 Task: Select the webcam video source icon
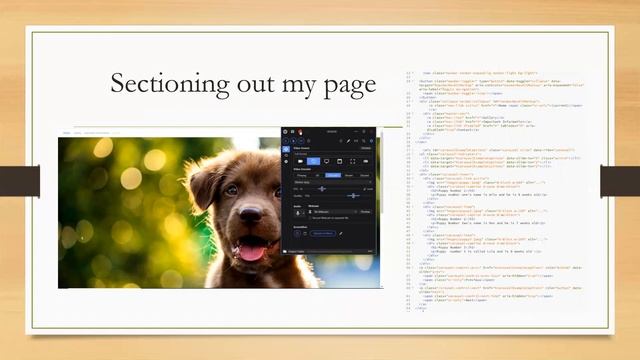pos(300,161)
